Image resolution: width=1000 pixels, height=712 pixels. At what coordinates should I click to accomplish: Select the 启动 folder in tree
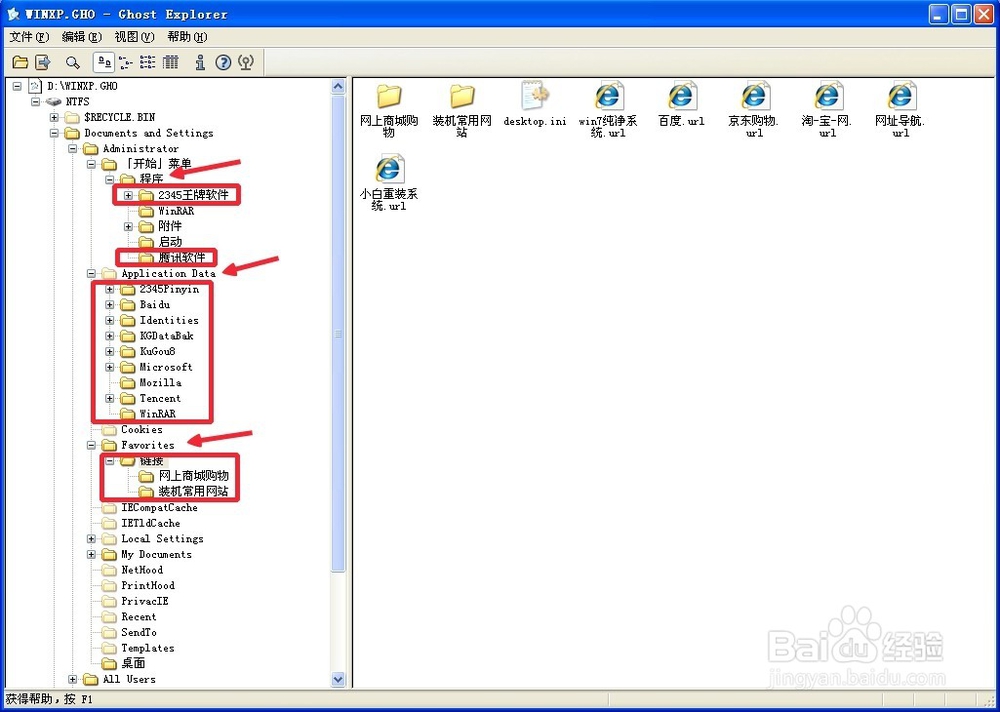(x=170, y=242)
